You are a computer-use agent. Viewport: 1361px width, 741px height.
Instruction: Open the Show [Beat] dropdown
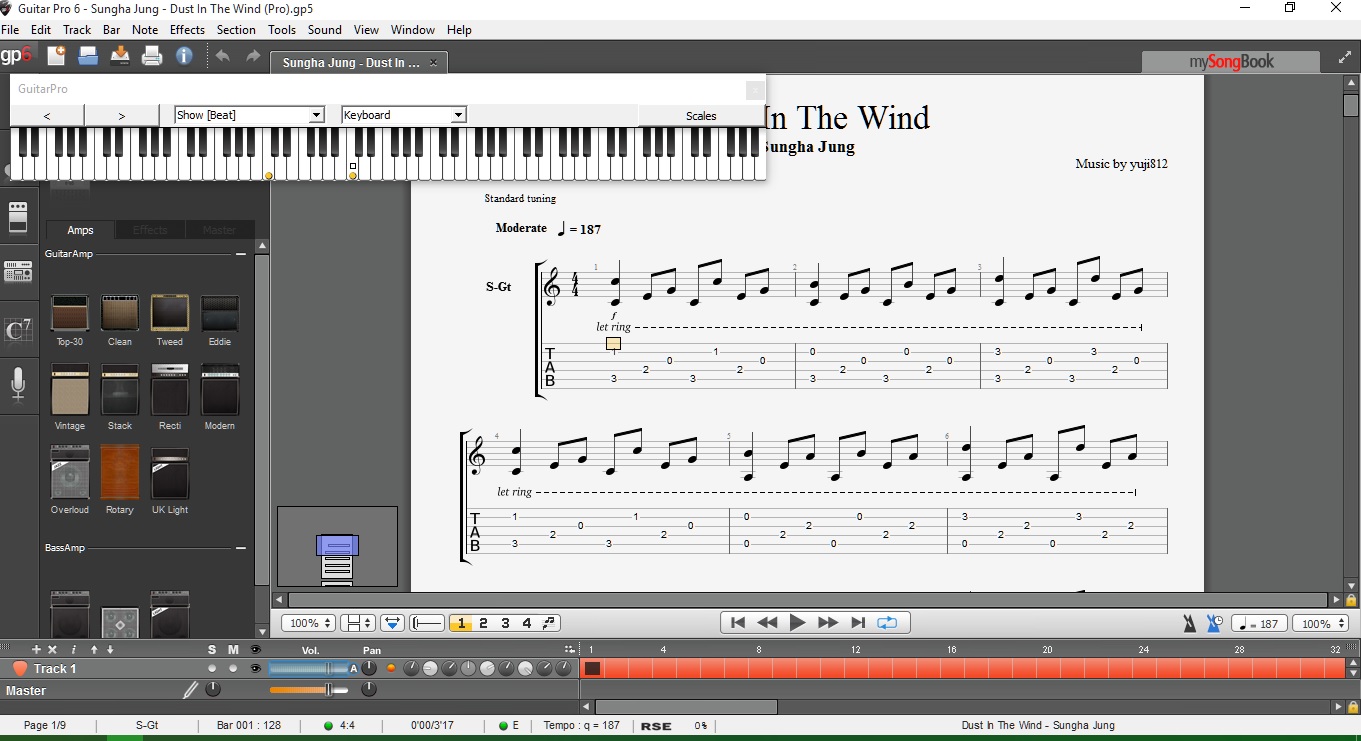point(249,115)
